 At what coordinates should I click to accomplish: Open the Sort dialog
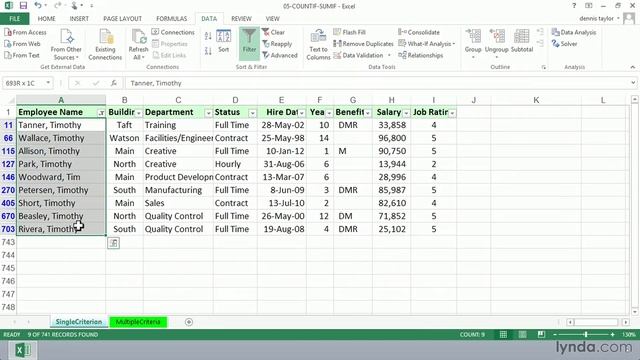point(224,42)
